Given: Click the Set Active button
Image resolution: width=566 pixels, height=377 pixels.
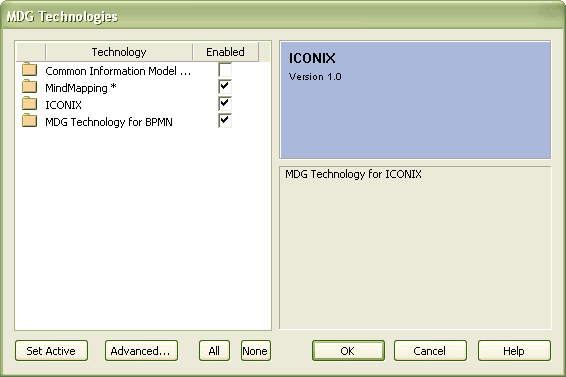Looking at the screenshot, I should (51, 351).
